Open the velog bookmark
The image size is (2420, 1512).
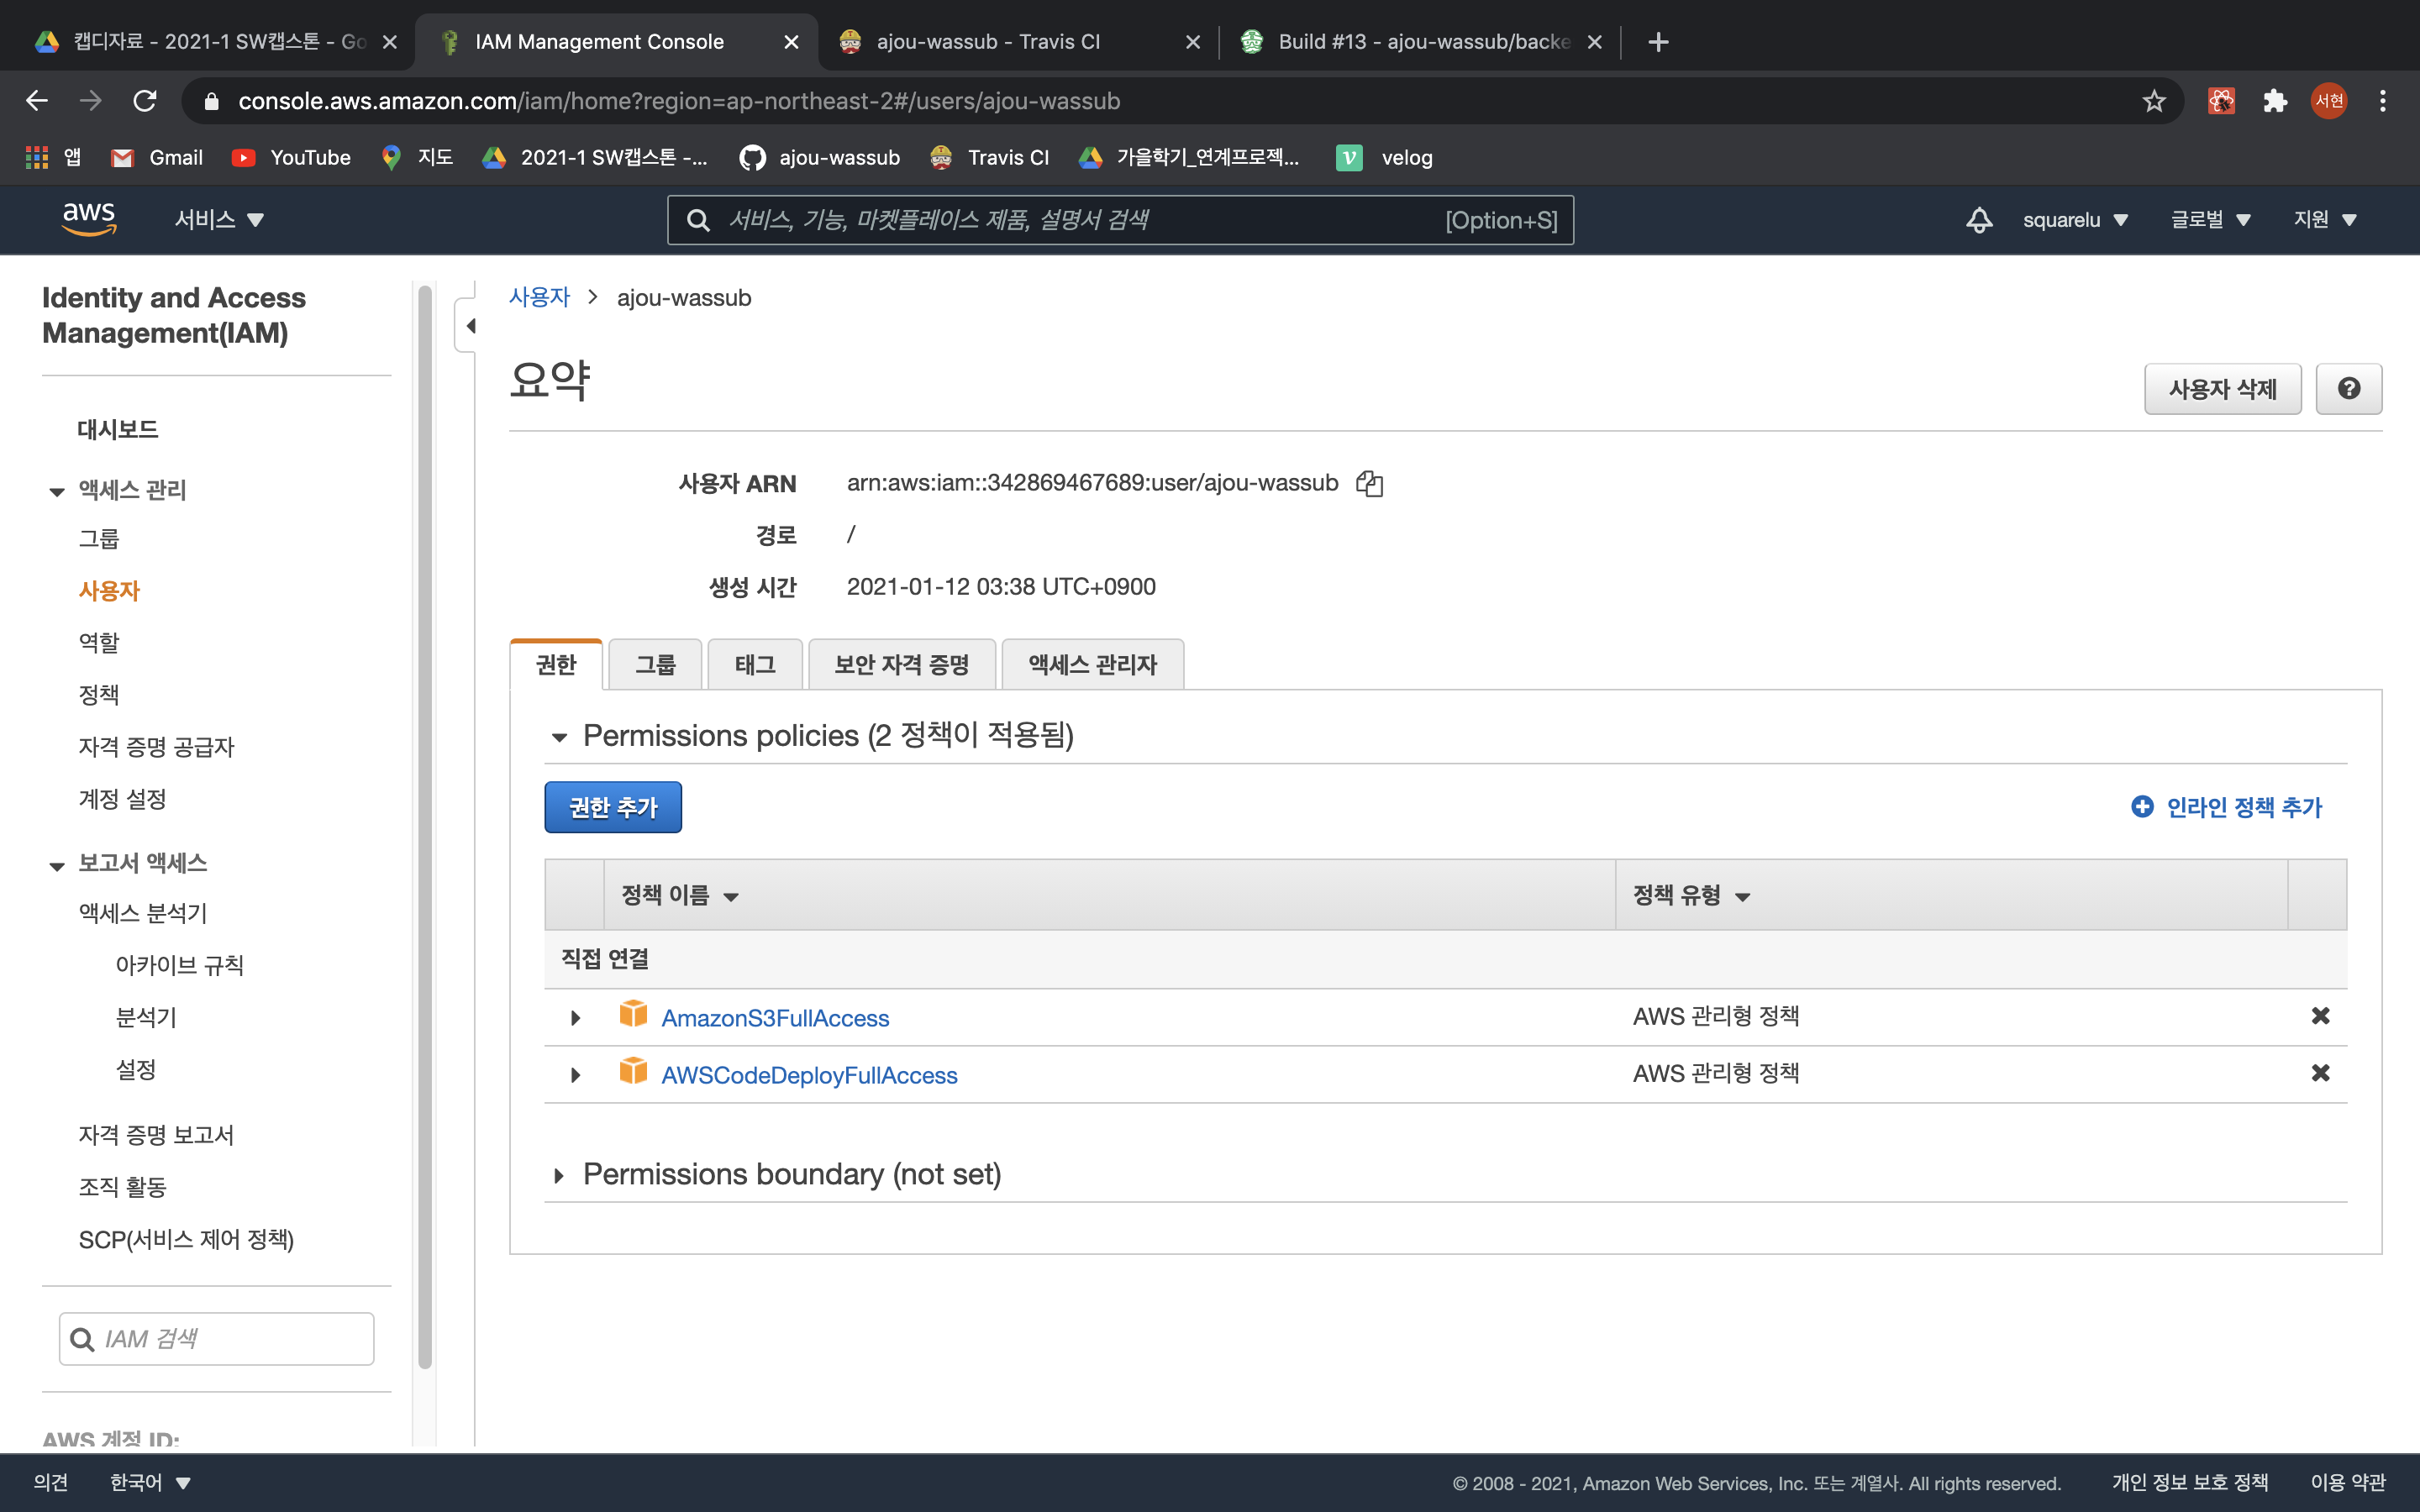pos(1385,158)
